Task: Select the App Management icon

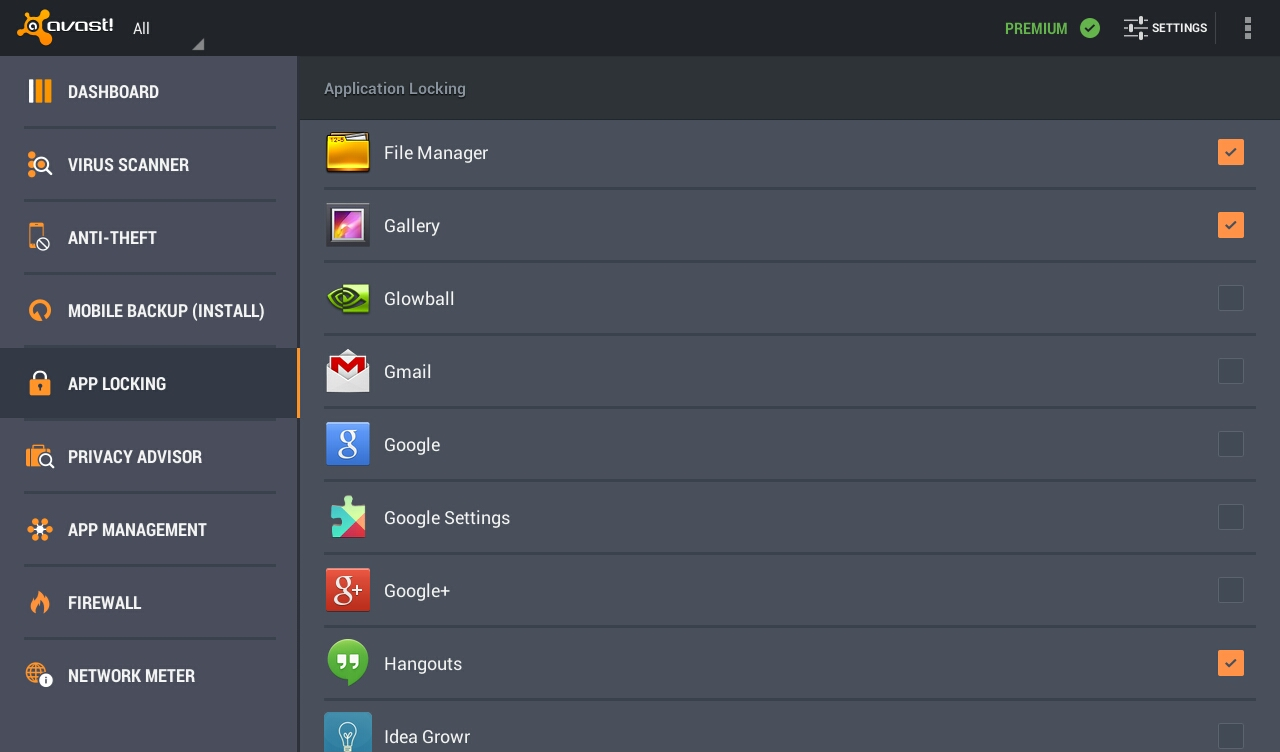Action: pyautogui.click(x=40, y=529)
